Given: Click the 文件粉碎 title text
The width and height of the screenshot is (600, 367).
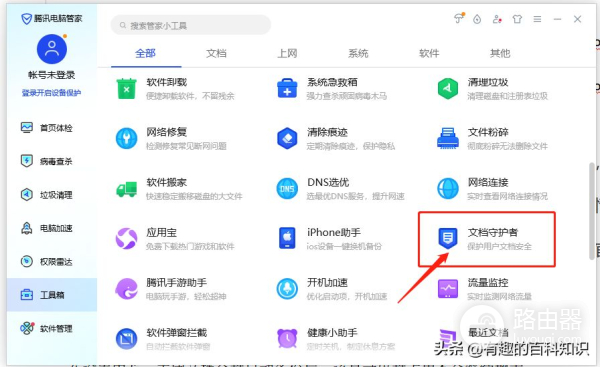Looking at the screenshot, I should tap(488, 132).
